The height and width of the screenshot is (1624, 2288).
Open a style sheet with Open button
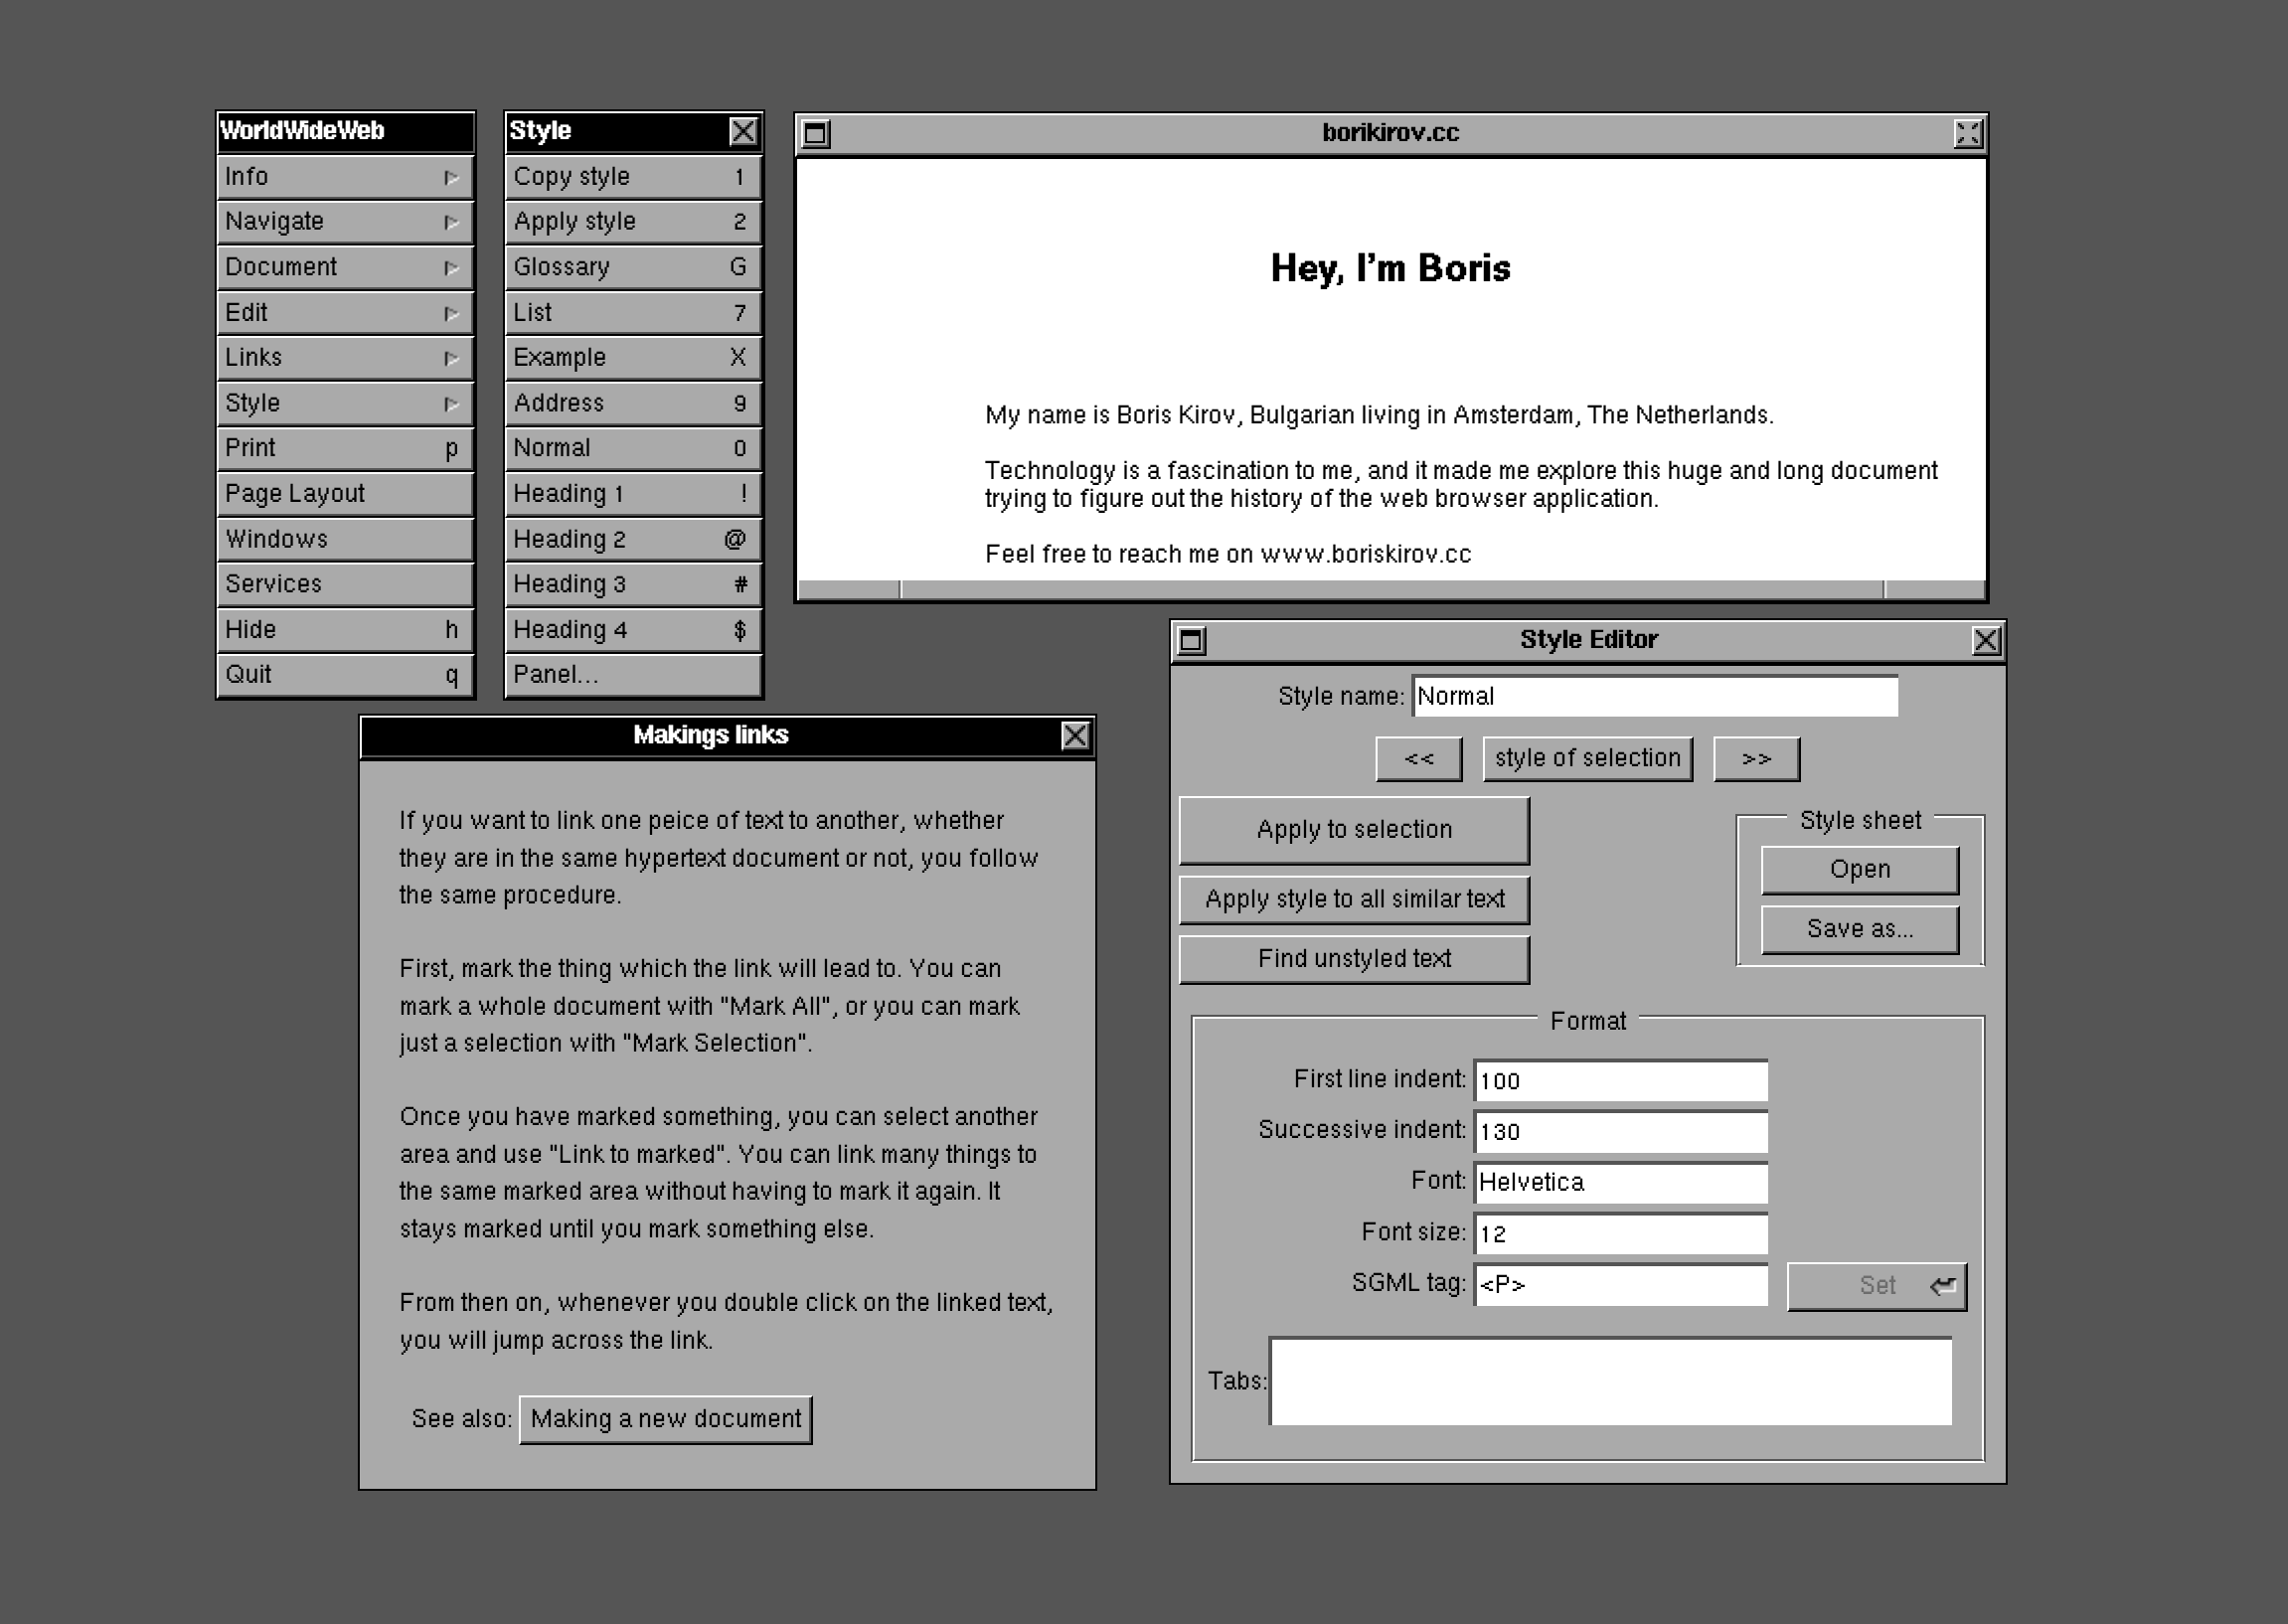click(x=1859, y=870)
